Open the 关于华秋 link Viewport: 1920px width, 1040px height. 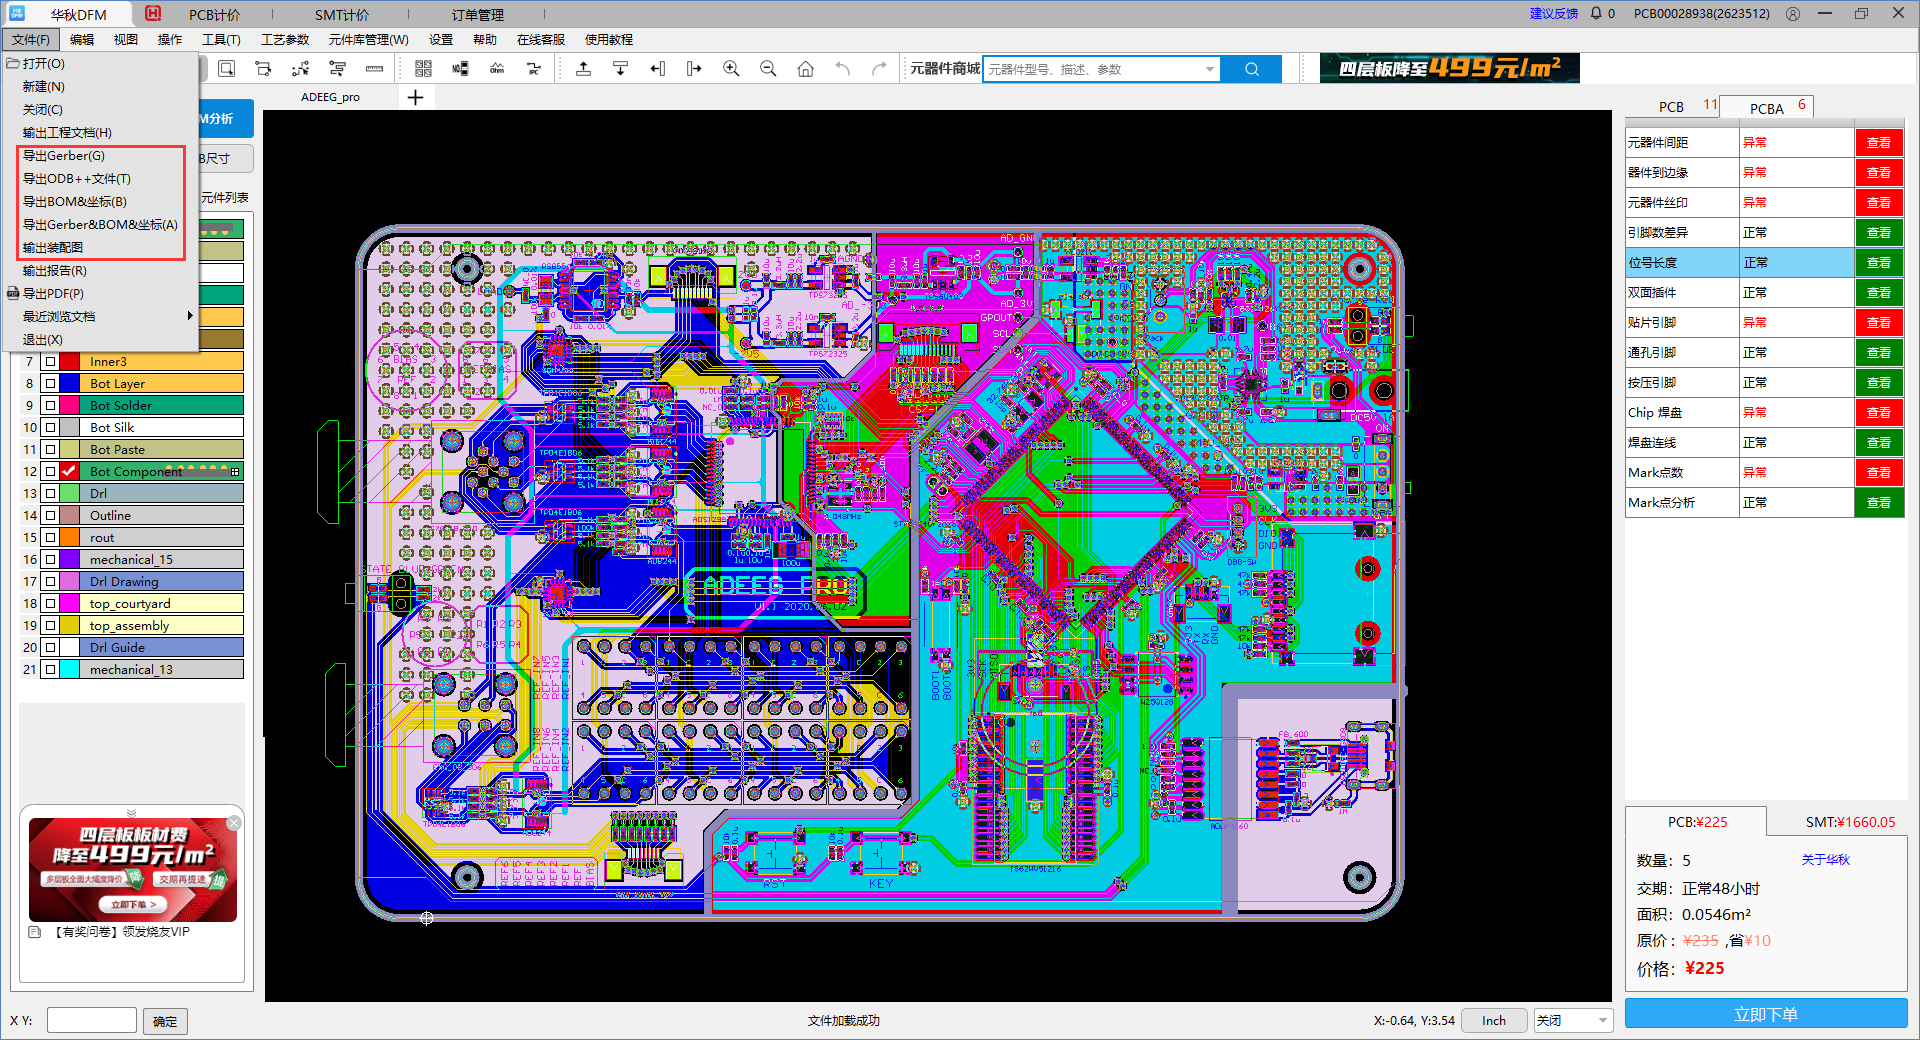1826,860
